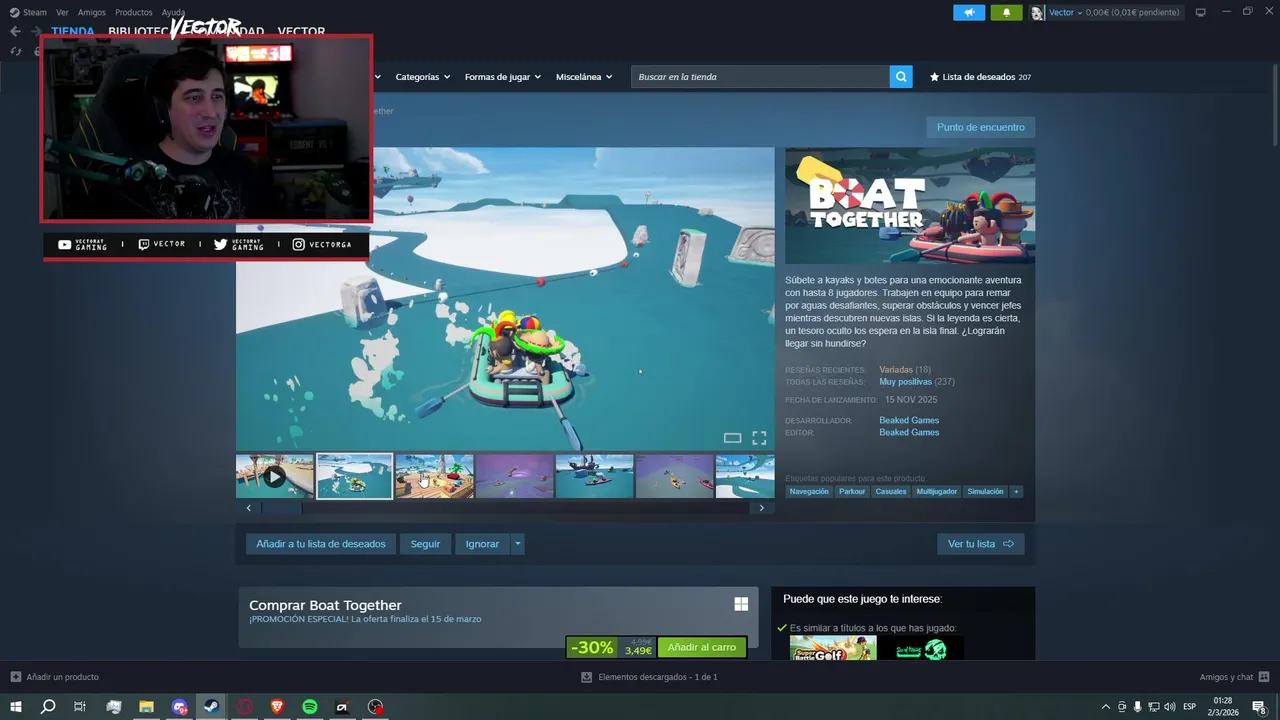
Task: Click the plus icon after the Simulación tag
Action: pyautogui.click(x=1016, y=491)
